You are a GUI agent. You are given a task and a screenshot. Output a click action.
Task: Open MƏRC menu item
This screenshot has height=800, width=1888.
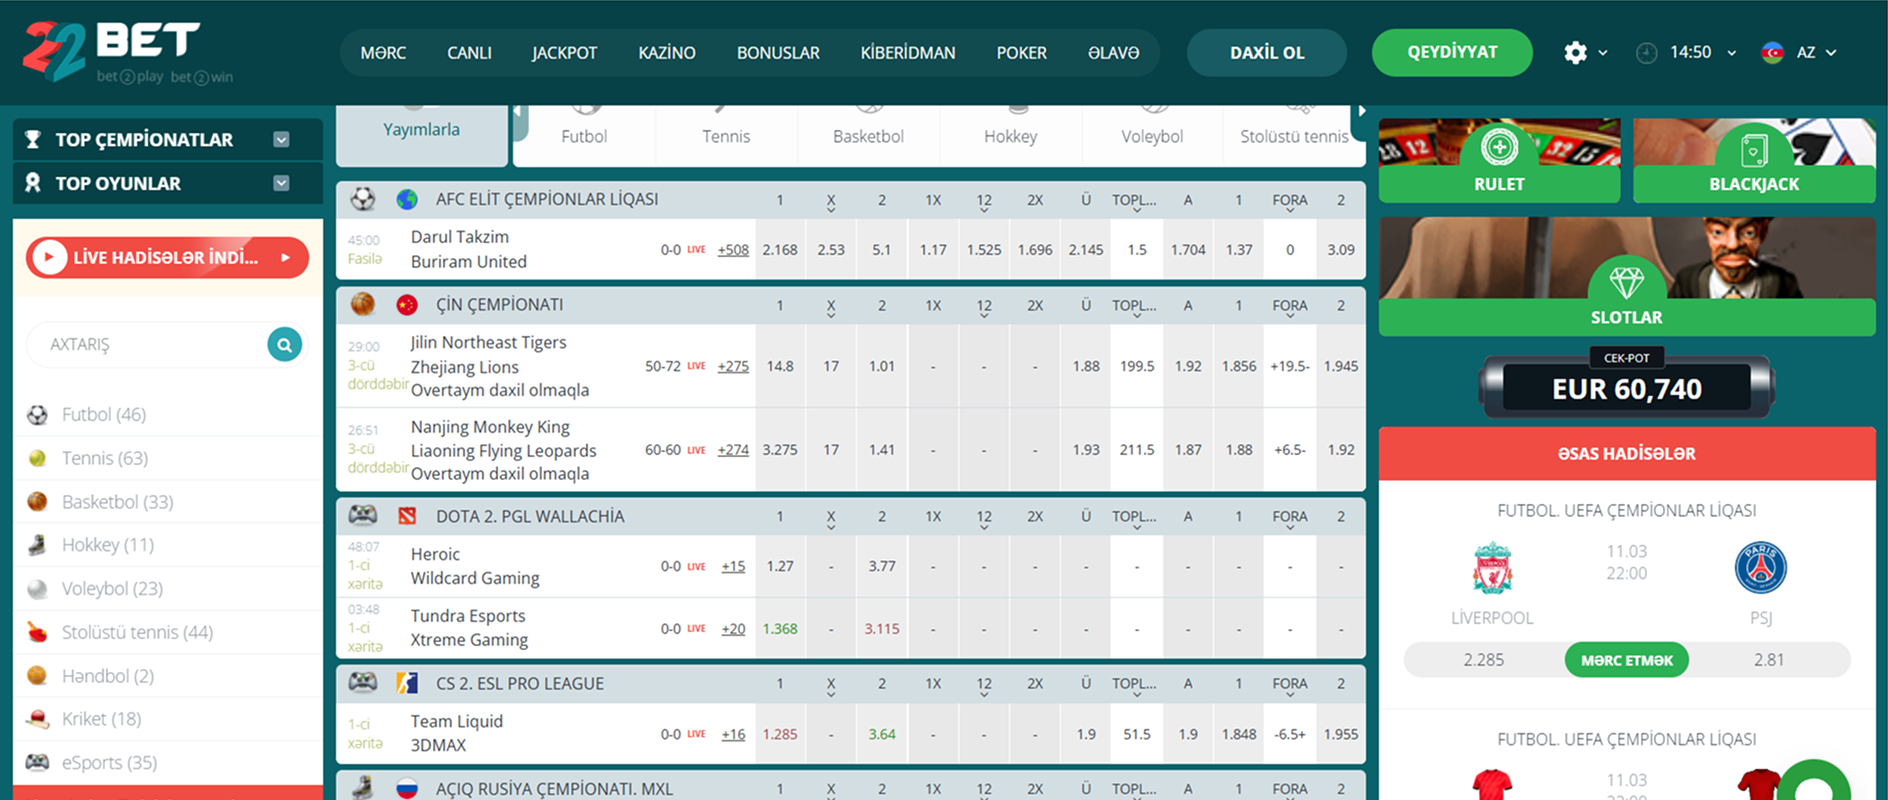click(x=383, y=53)
